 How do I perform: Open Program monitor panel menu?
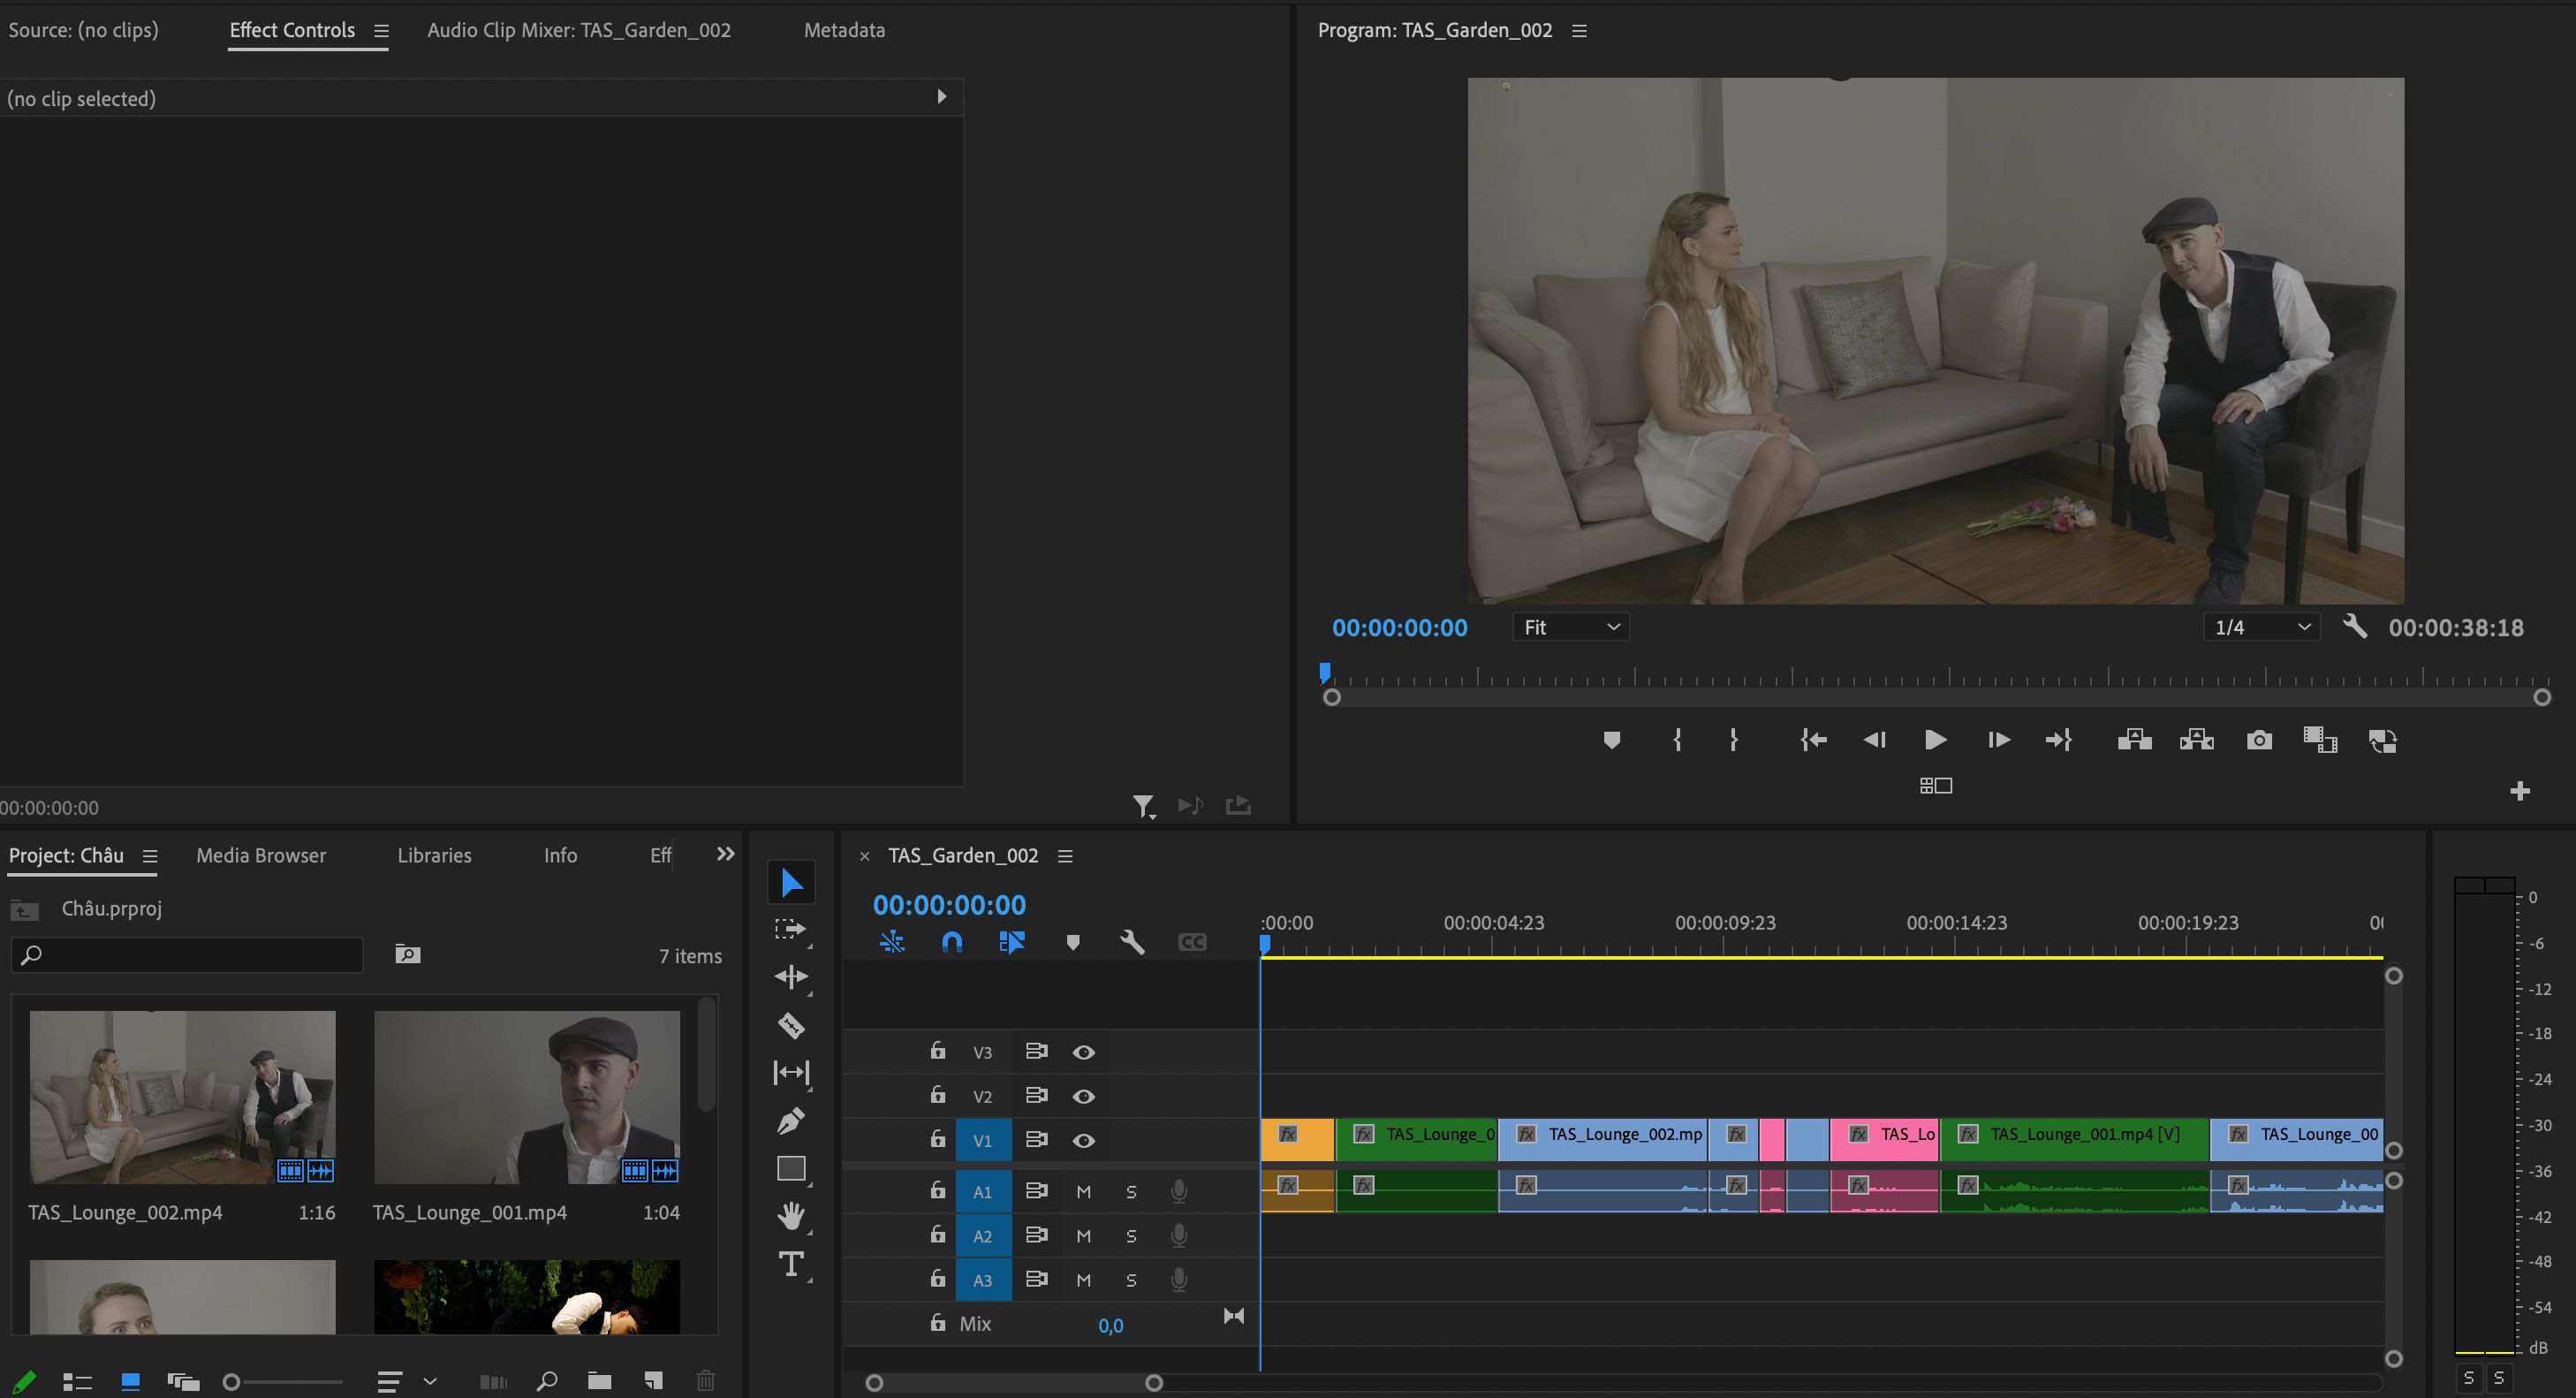[1579, 31]
